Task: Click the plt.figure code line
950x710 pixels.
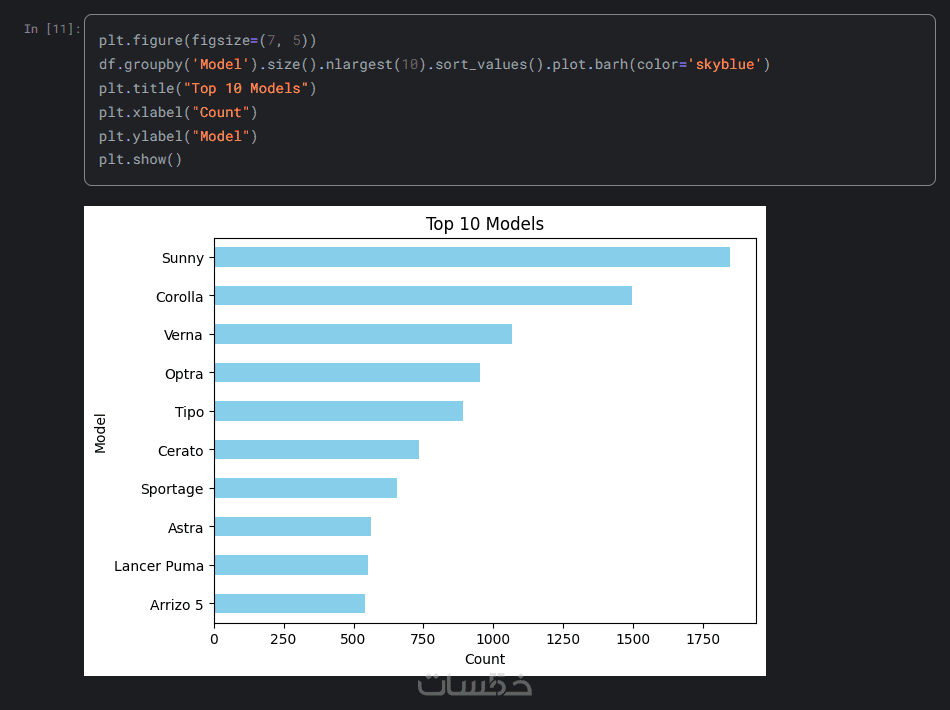Action: click(207, 41)
